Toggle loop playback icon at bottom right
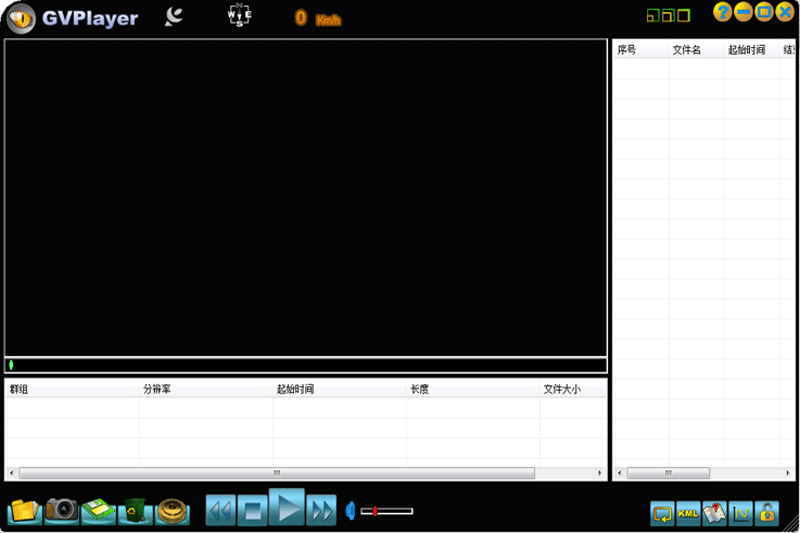 (x=662, y=514)
